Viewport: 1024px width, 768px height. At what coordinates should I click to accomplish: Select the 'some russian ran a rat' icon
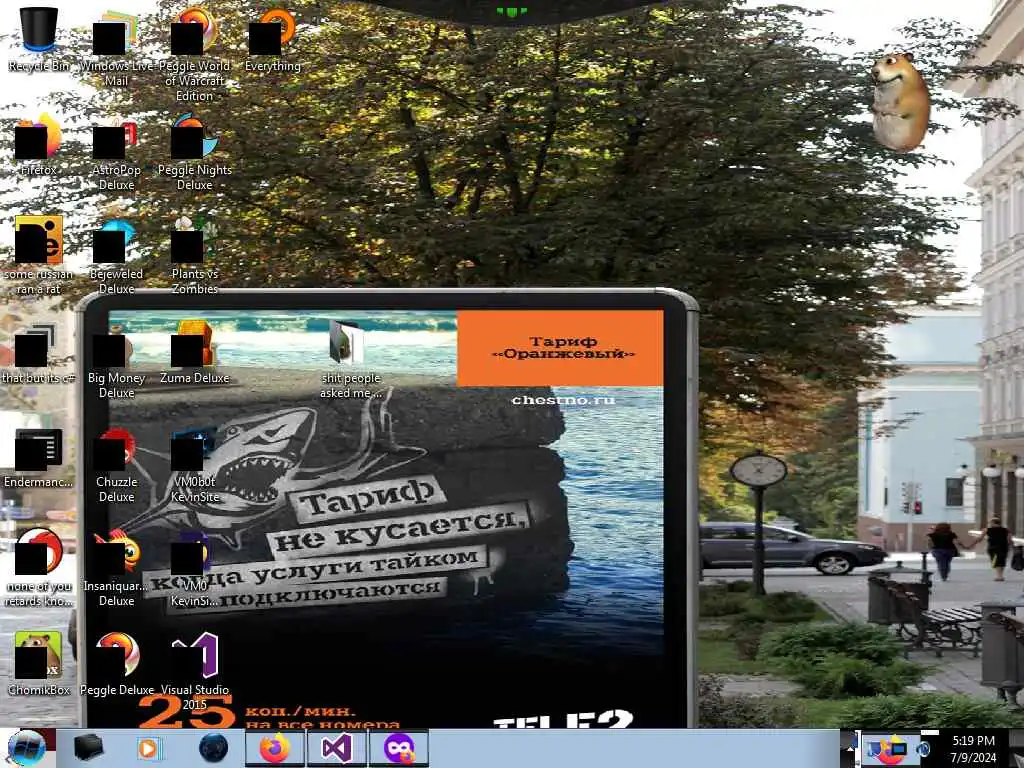pyautogui.click(x=39, y=255)
